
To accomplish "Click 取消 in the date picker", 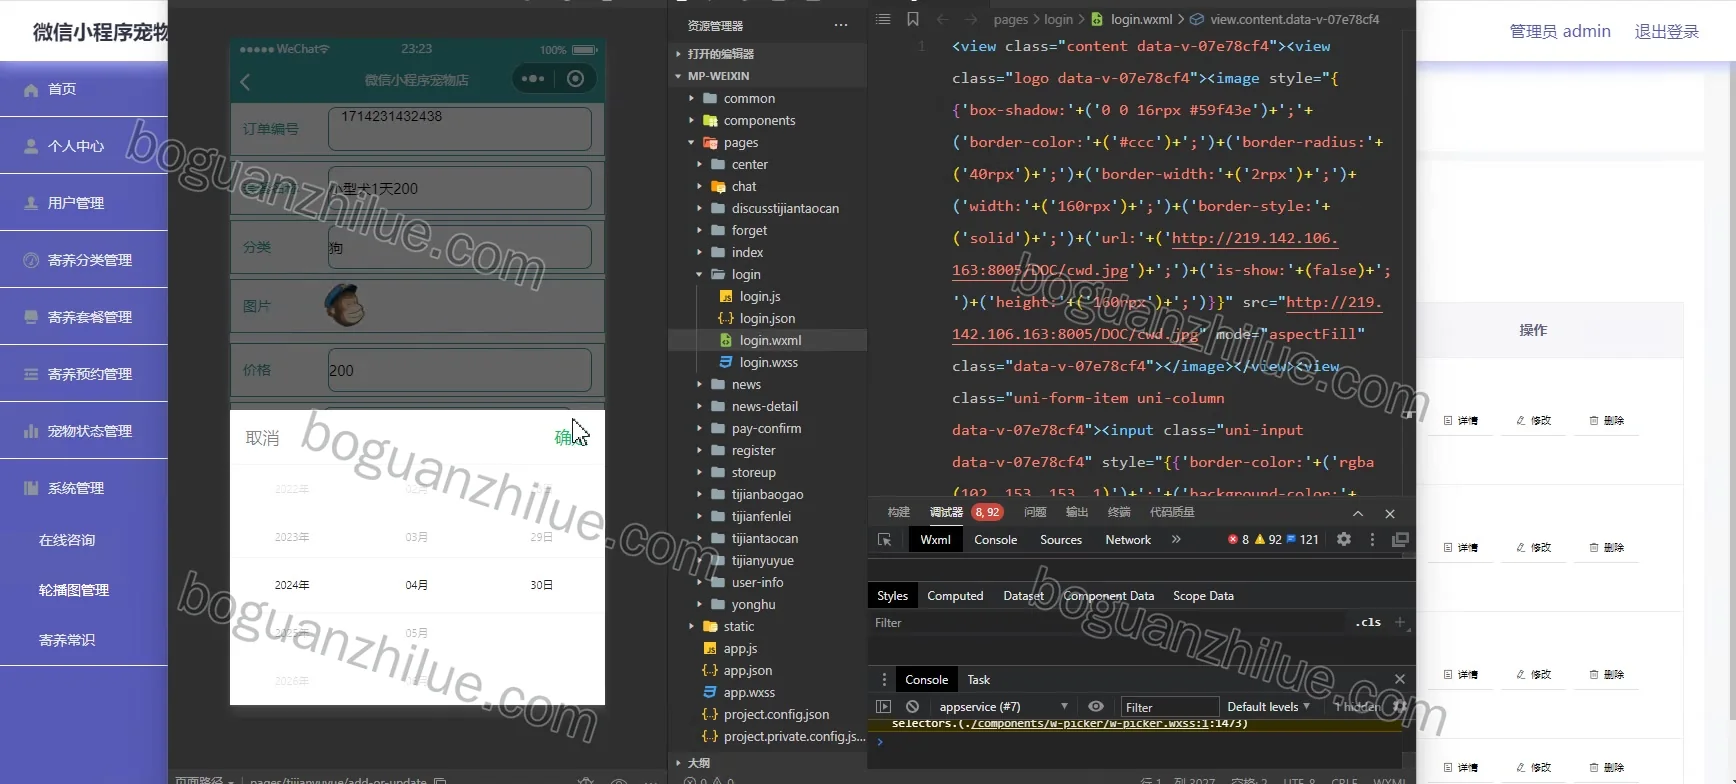I will pos(263,438).
